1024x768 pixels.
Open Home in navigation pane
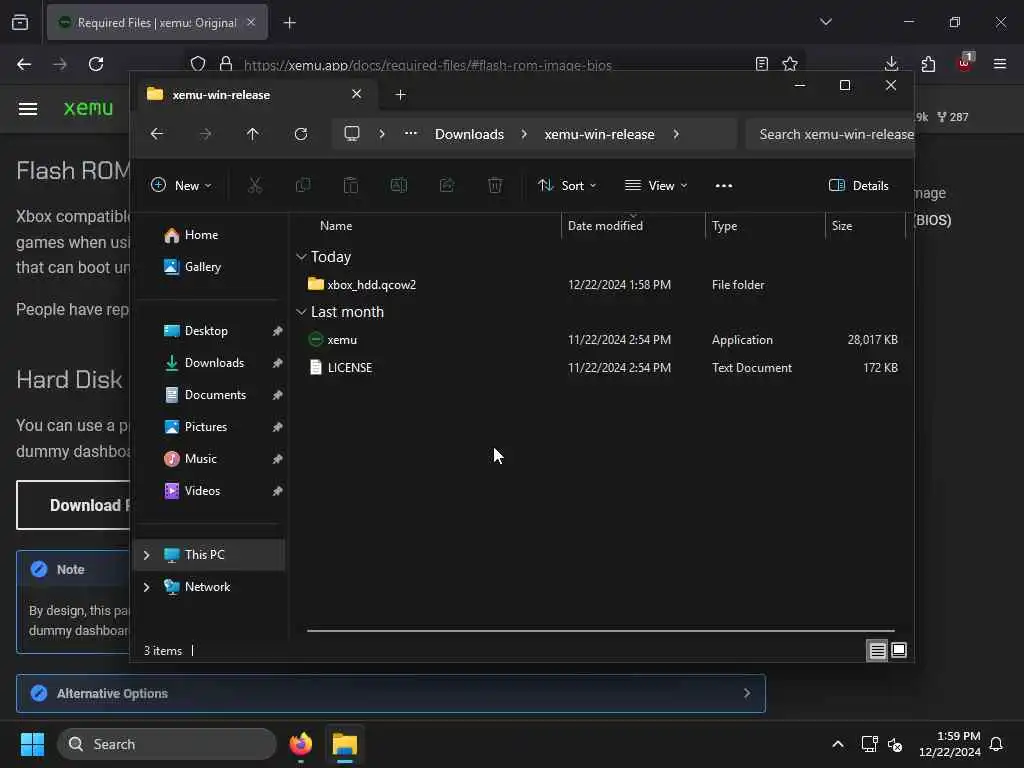201,235
